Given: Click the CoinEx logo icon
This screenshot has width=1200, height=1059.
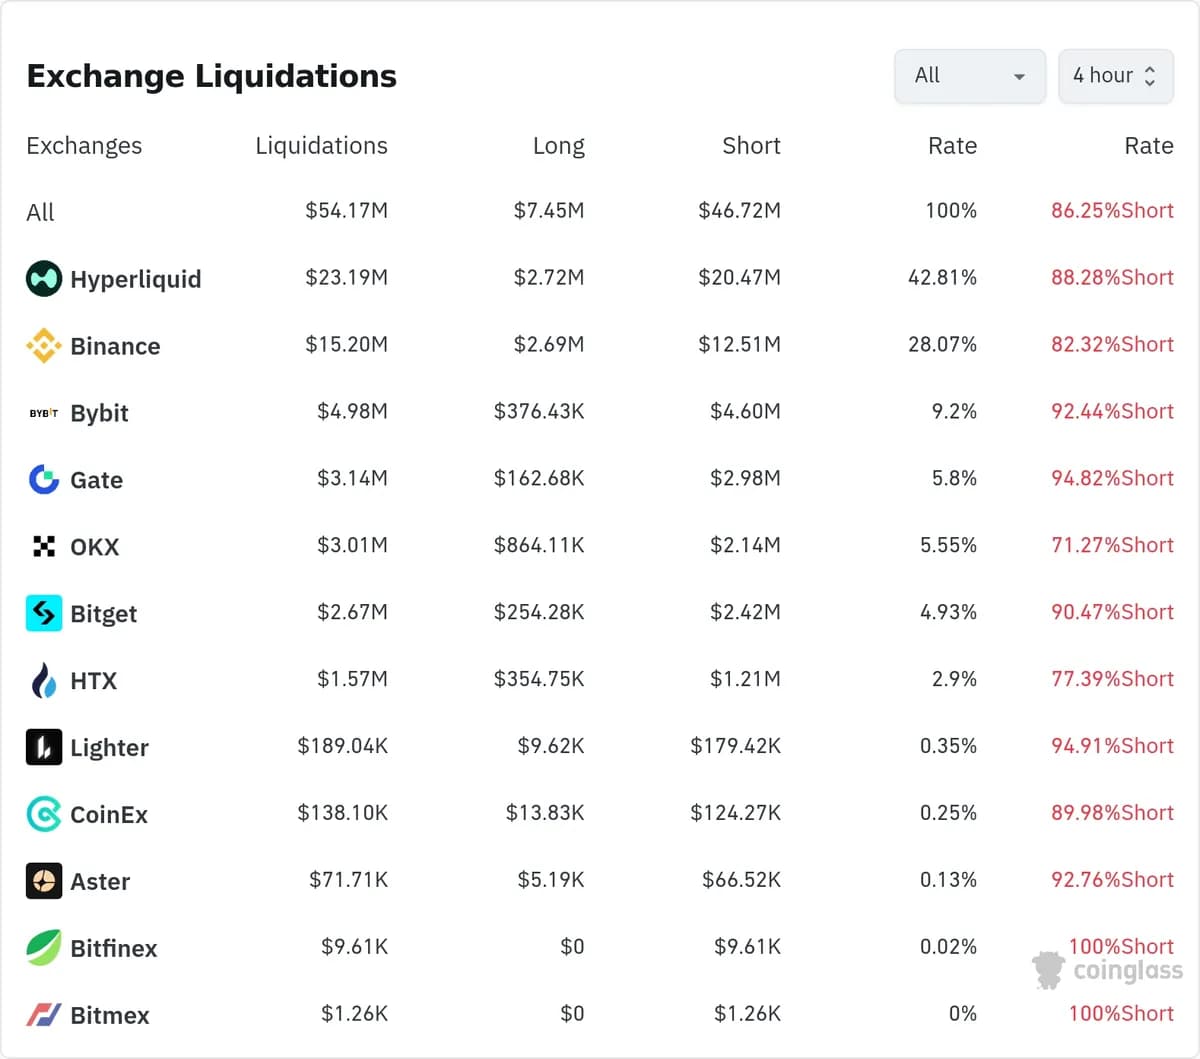Looking at the screenshot, I should [x=44, y=814].
